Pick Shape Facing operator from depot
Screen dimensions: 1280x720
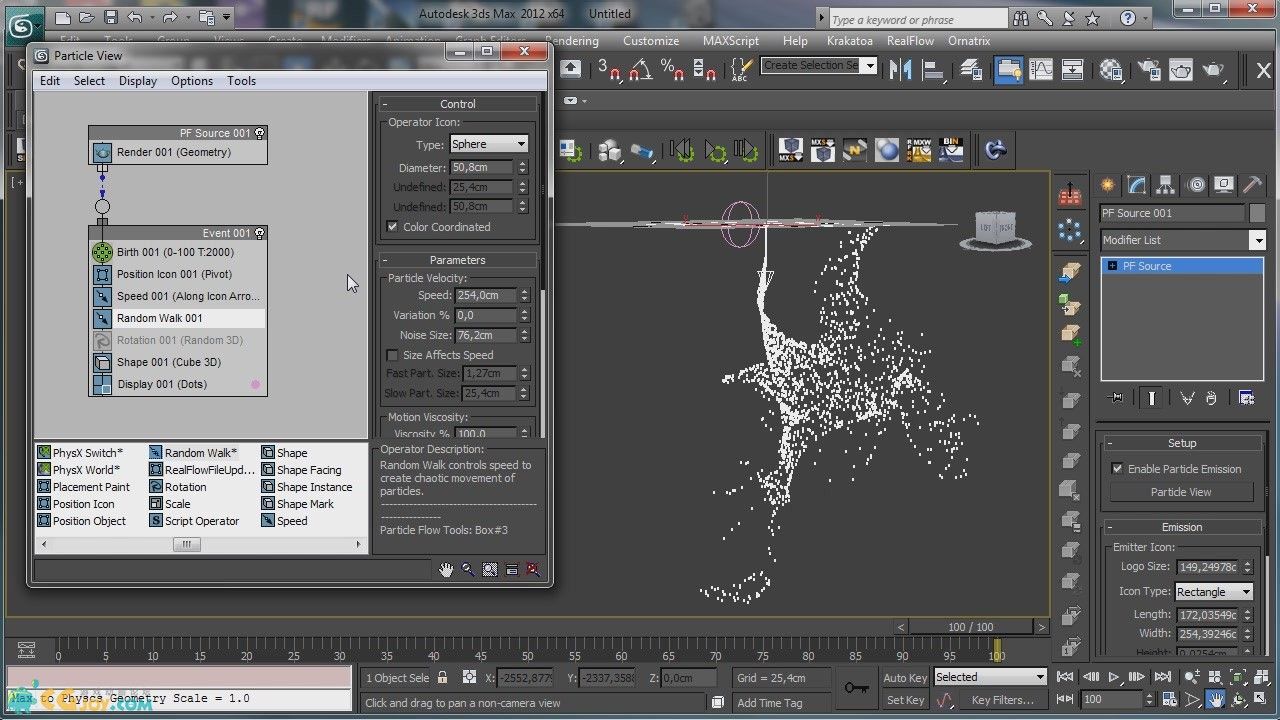pyautogui.click(x=301, y=470)
